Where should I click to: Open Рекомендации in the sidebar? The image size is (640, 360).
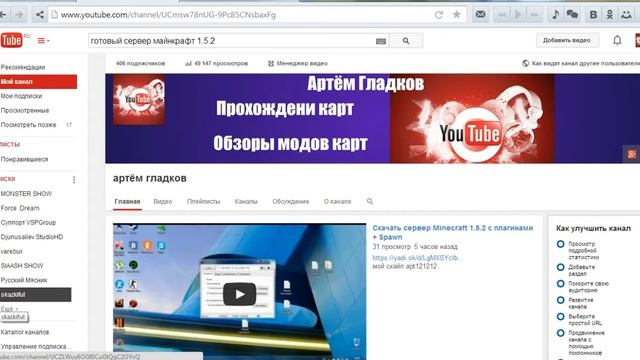click(23, 67)
